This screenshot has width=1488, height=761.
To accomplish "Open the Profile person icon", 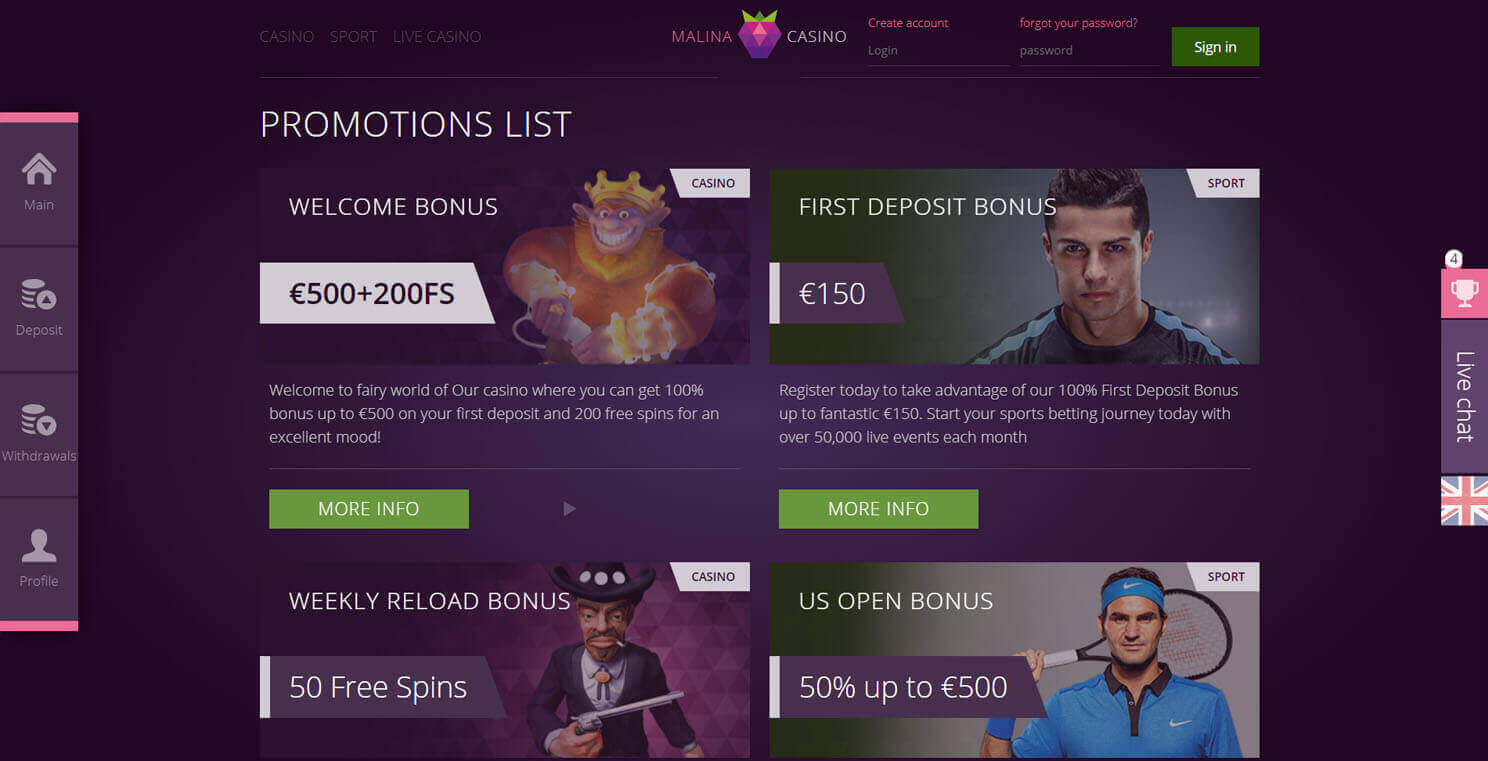I will (39, 546).
